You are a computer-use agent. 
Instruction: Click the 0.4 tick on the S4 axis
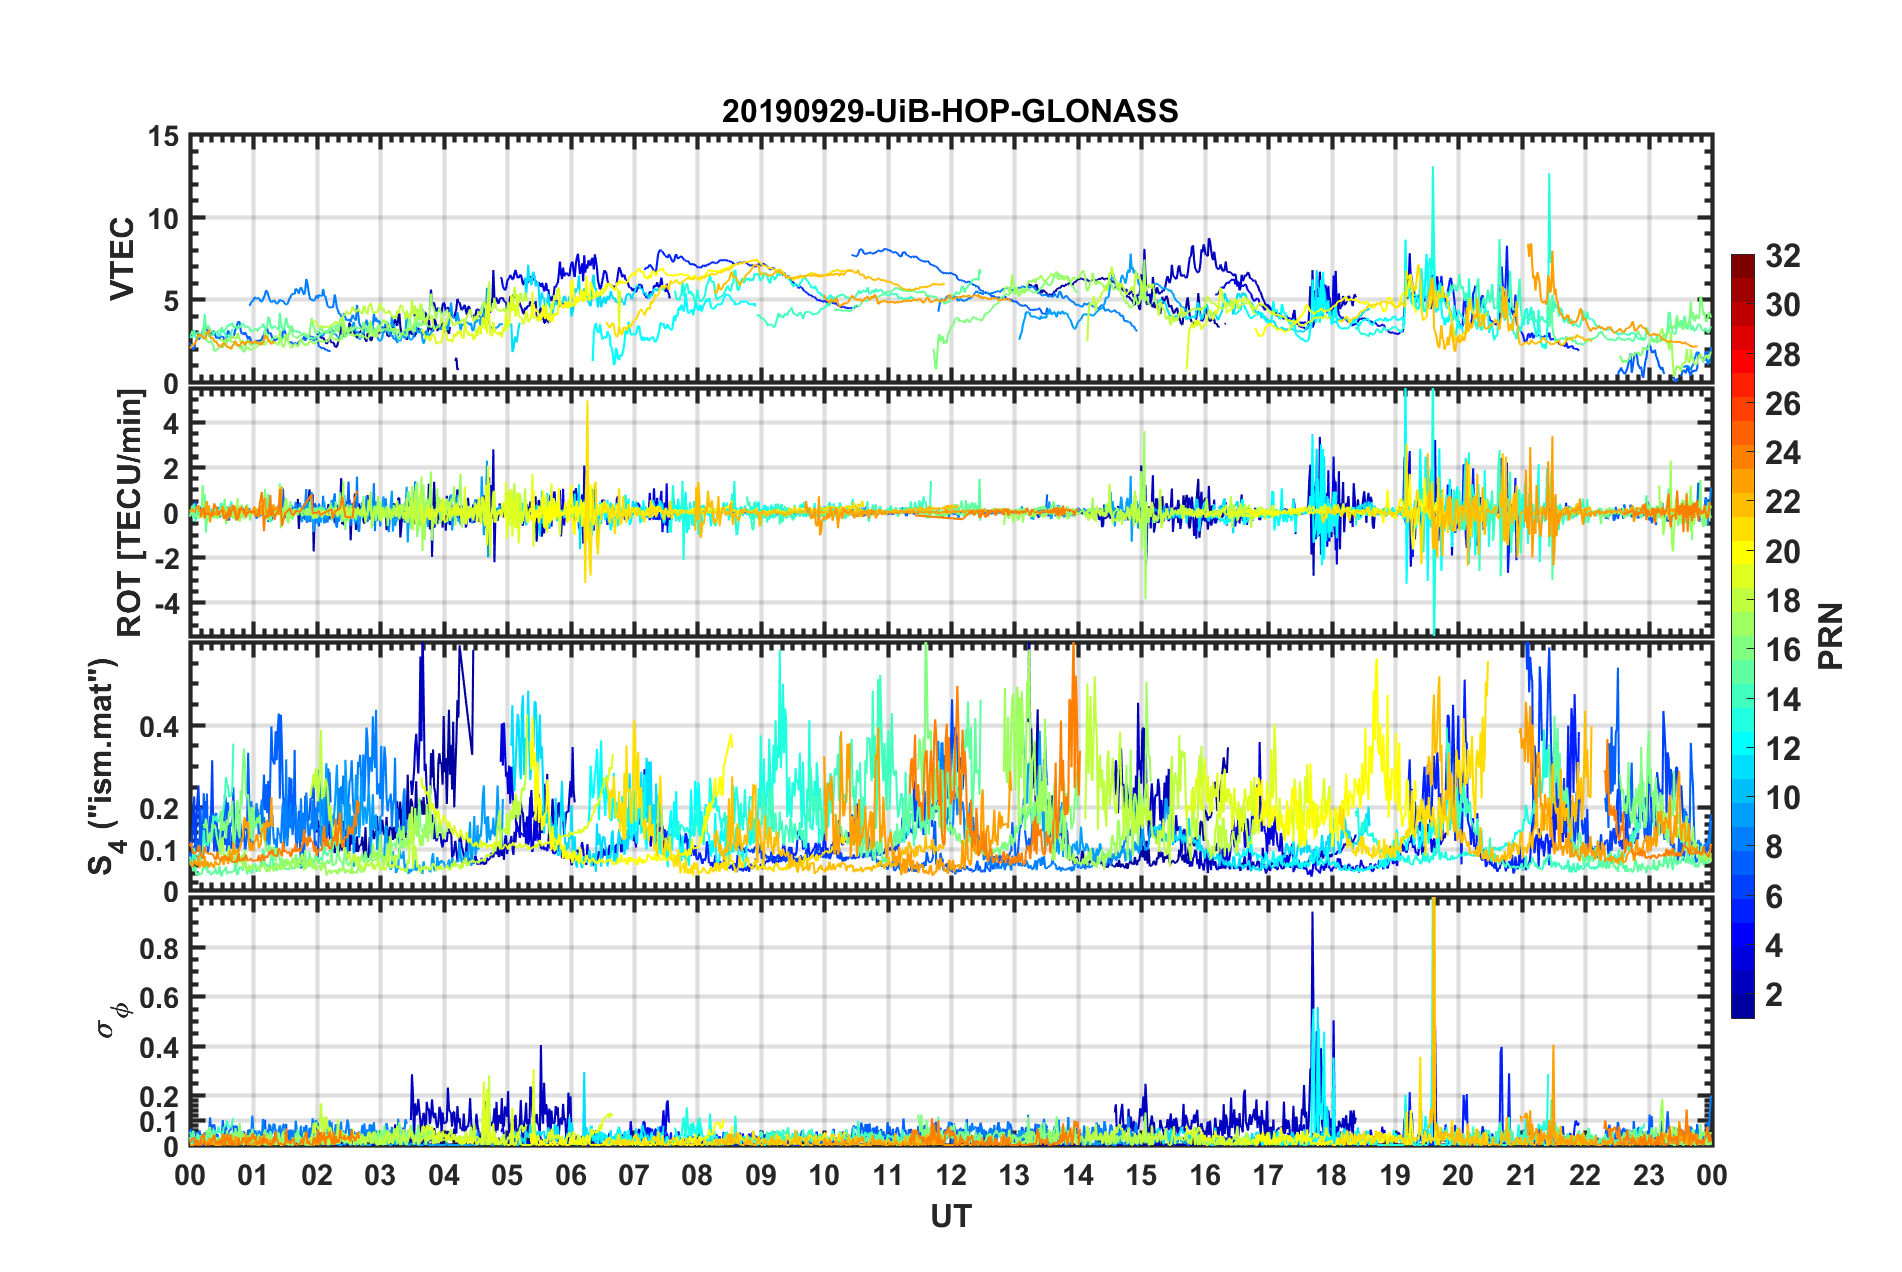coord(160,727)
